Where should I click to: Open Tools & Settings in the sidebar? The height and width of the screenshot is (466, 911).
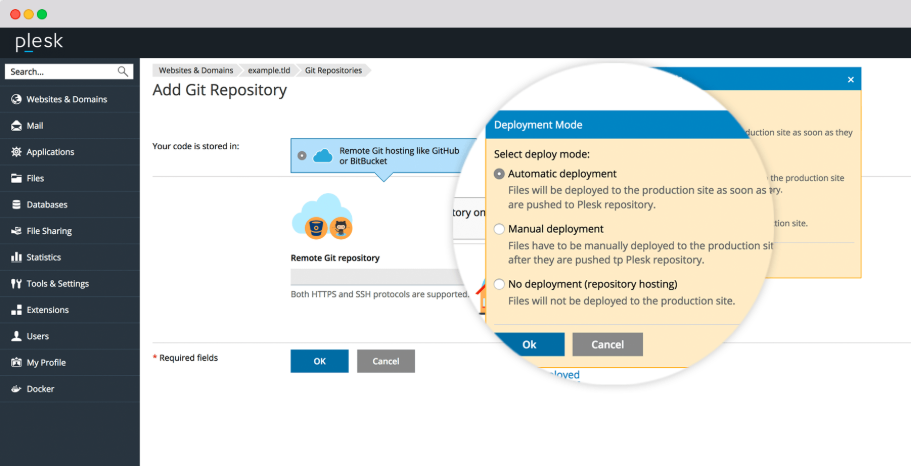(x=70, y=284)
